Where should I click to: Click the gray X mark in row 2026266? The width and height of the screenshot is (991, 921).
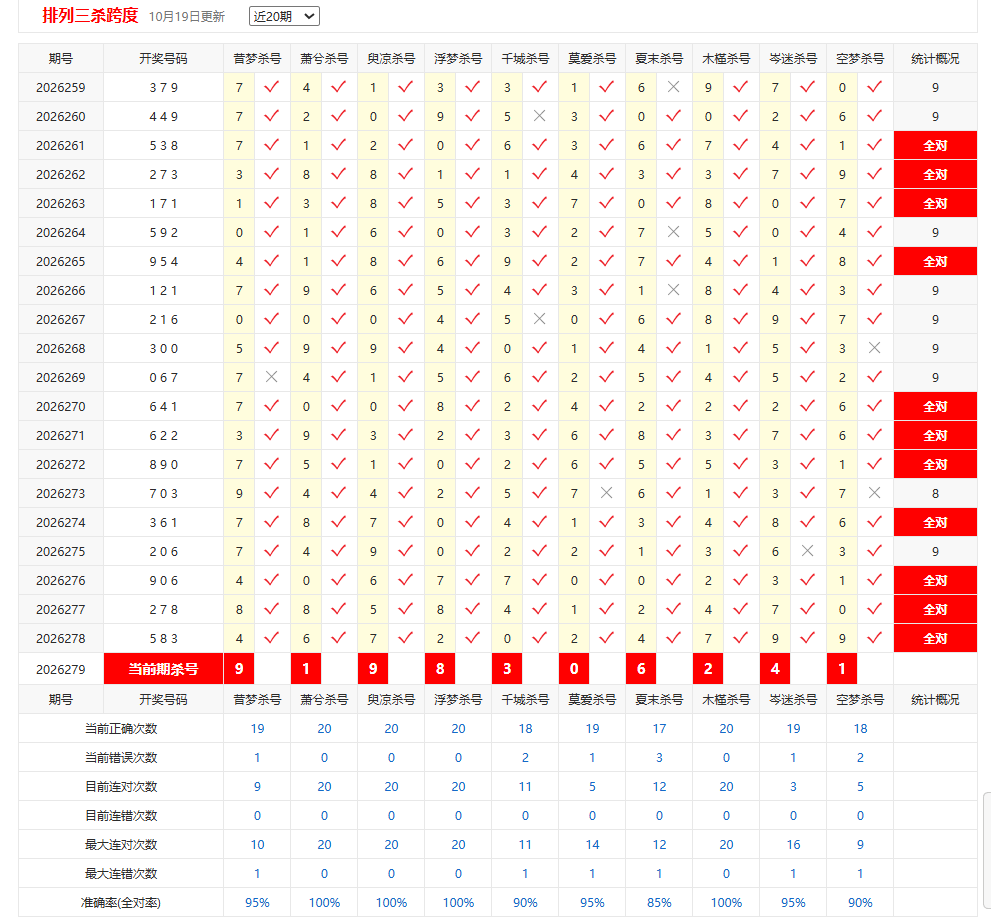pyautogui.click(x=674, y=291)
